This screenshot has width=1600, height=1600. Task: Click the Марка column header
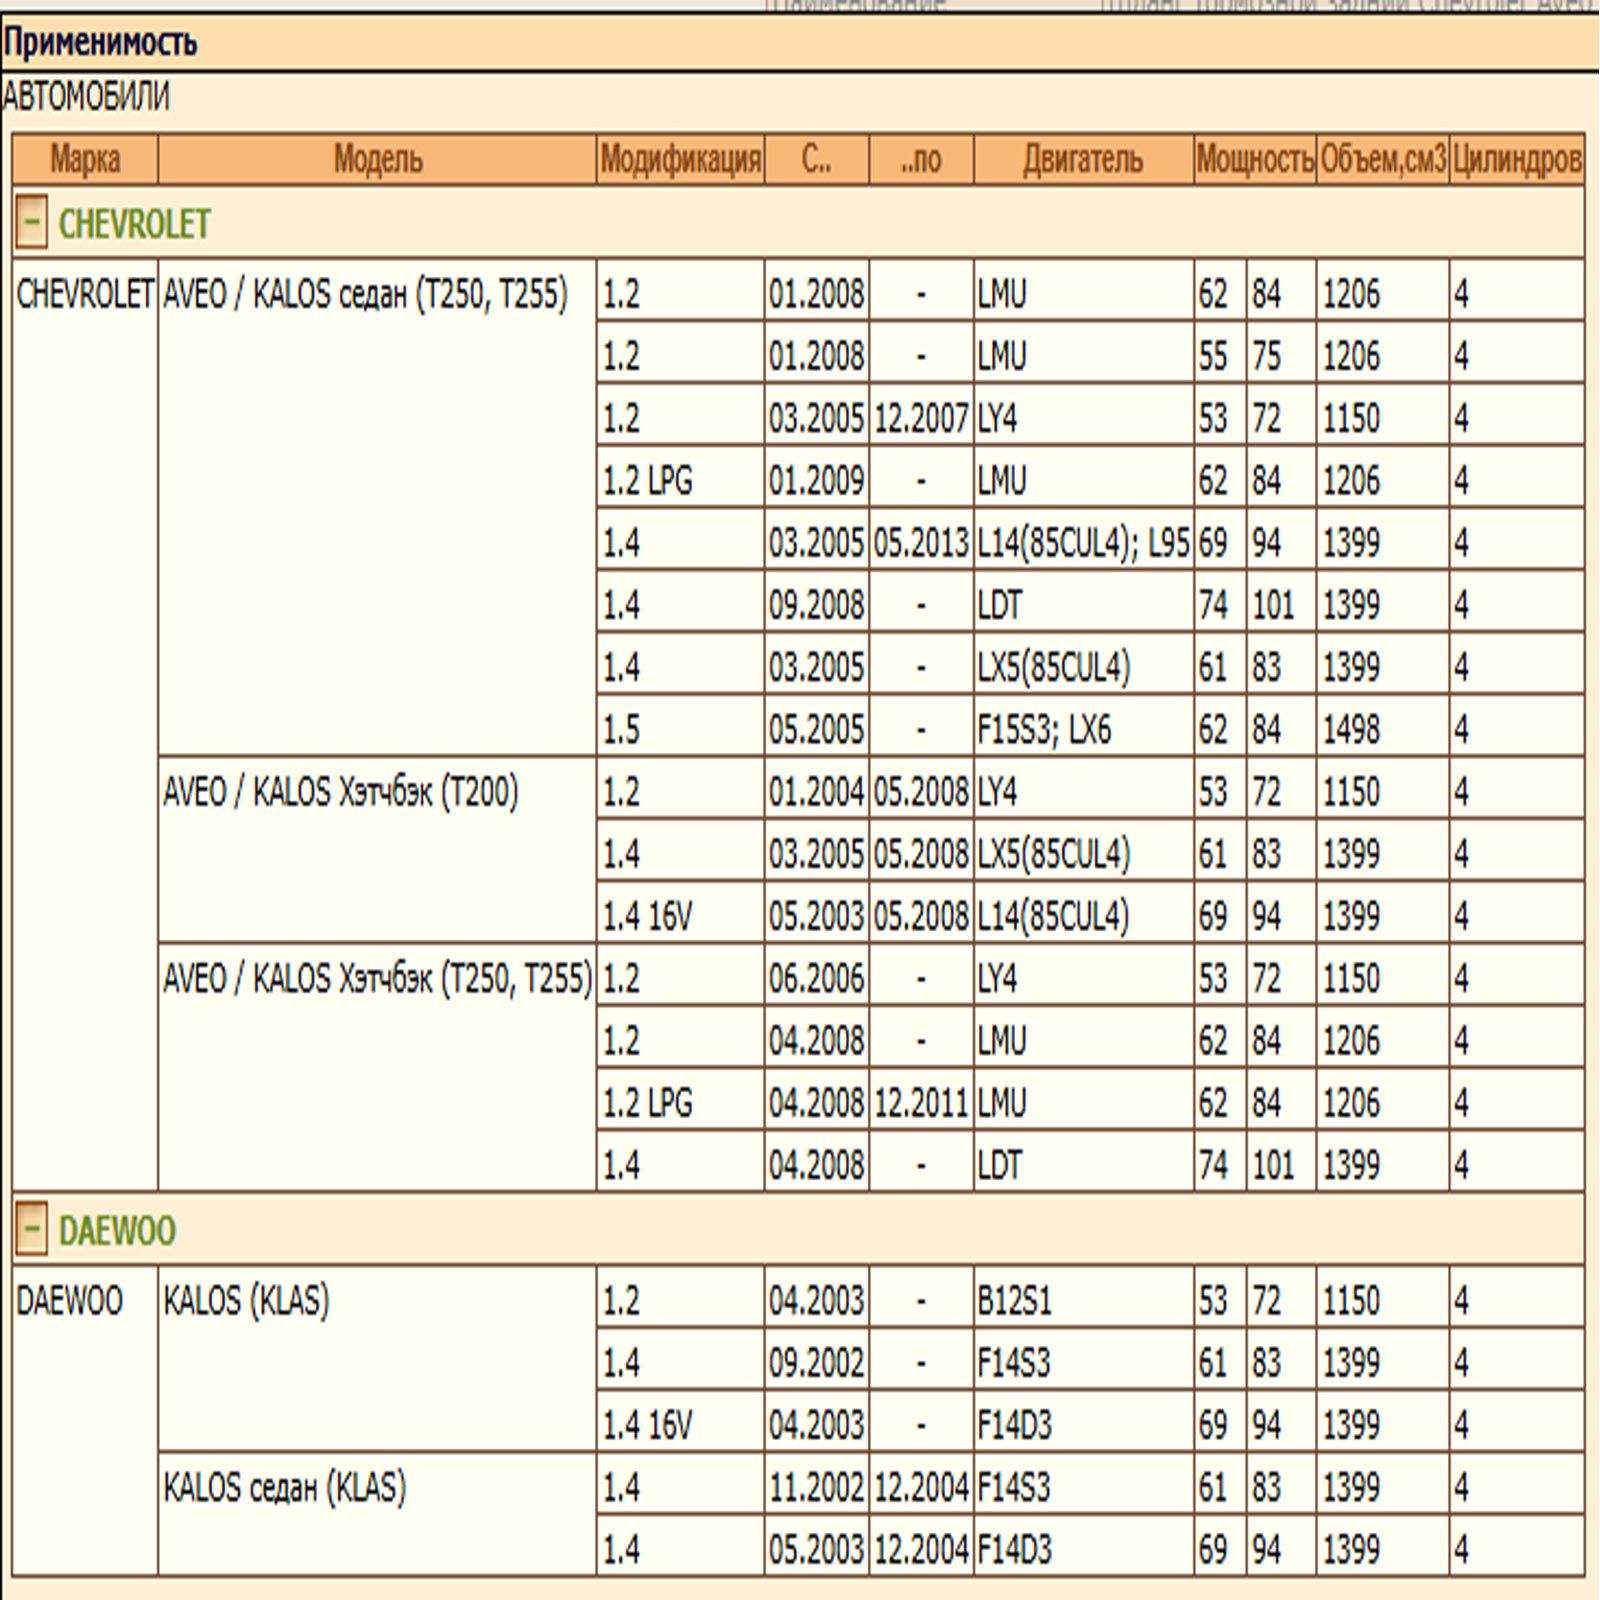pos(85,159)
